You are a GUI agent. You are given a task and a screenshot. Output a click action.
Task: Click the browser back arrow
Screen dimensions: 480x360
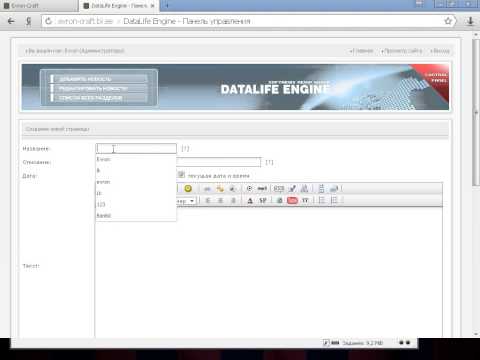(x=11, y=21)
